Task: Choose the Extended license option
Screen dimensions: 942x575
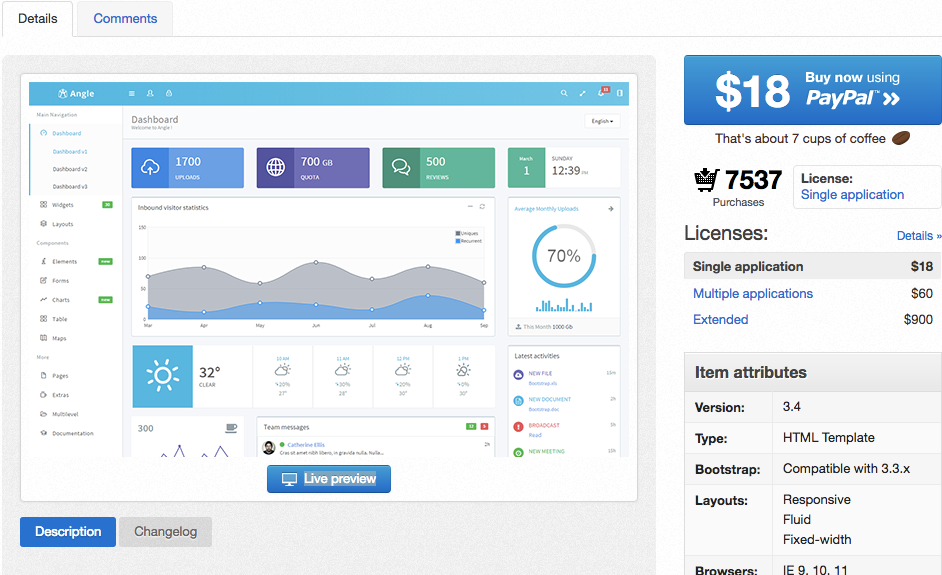Action: (x=720, y=320)
